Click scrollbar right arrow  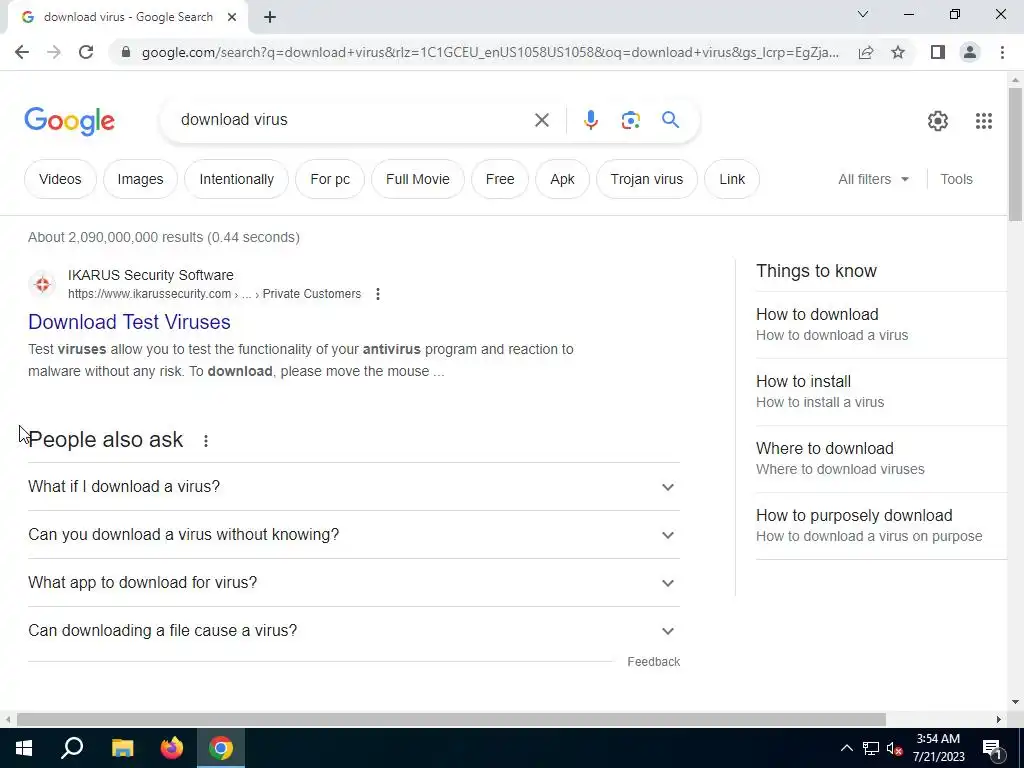(x=999, y=719)
